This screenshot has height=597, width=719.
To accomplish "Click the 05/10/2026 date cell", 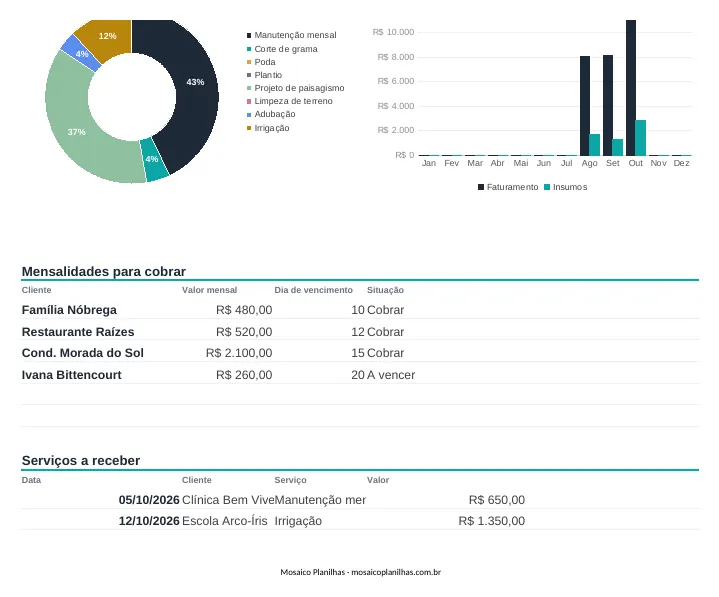I will click(149, 500).
